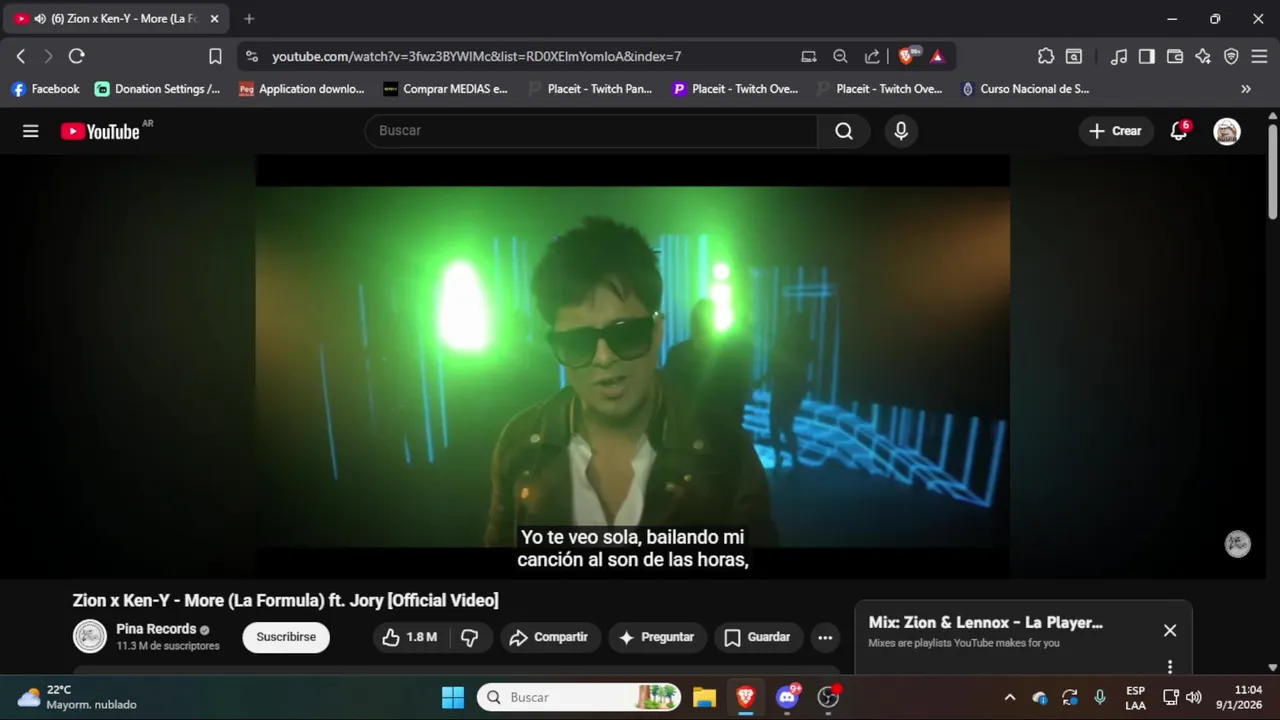Show hidden system tray icons chevron
The width and height of the screenshot is (1280, 720).
click(1010, 697)
